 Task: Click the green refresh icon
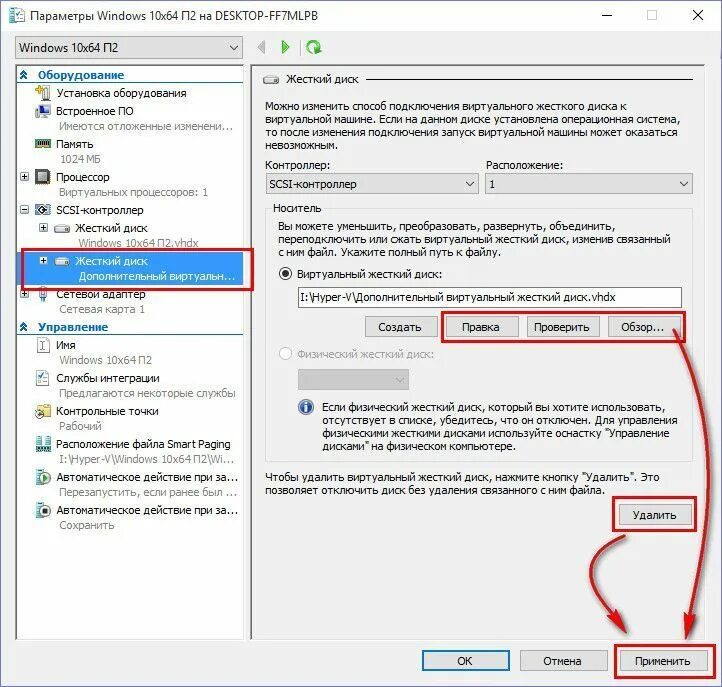coord(314,47)
